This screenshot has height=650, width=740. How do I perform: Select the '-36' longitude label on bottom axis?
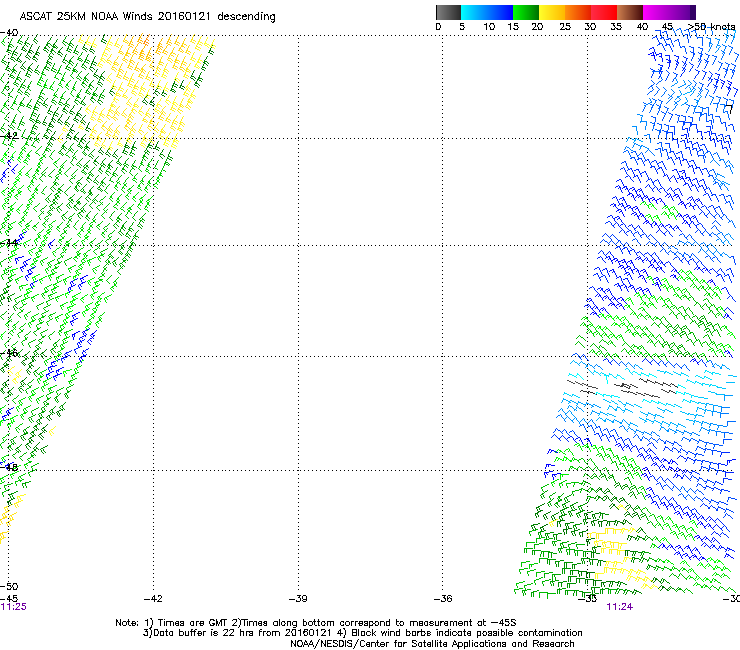443,599
